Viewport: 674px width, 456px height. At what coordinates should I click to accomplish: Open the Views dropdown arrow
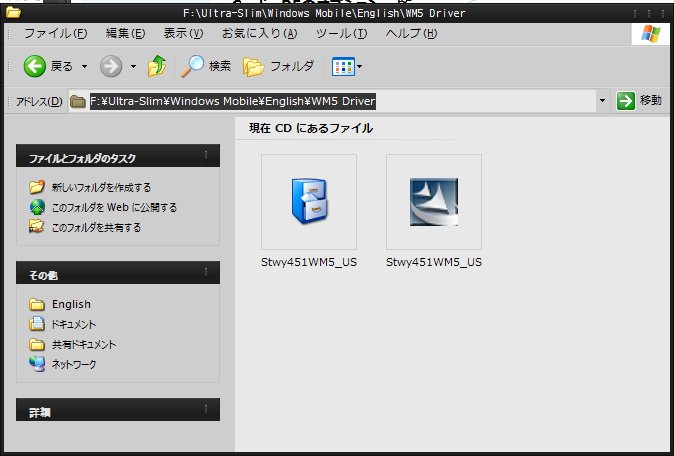click(x=360, y=67)
